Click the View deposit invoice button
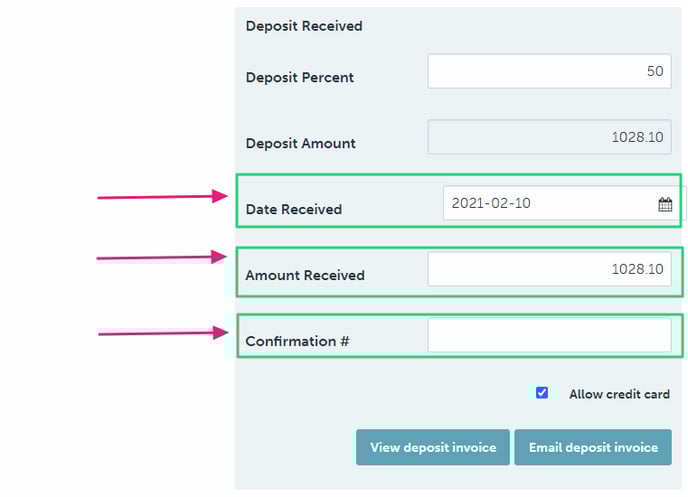 pyautogui.click(x=433, y=447)
